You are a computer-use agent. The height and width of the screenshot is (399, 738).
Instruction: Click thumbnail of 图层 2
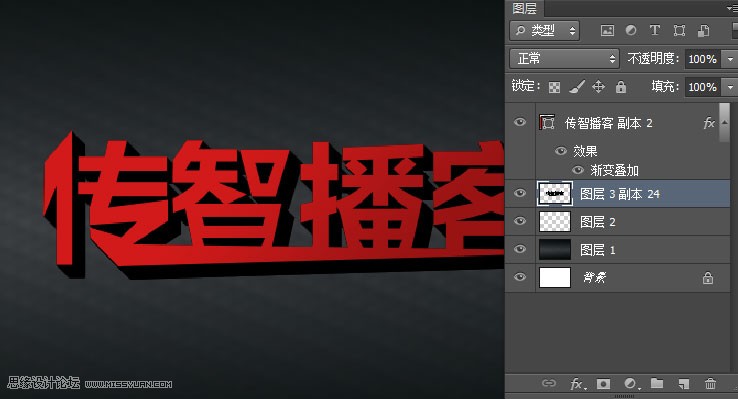click(x=554, y=221)
